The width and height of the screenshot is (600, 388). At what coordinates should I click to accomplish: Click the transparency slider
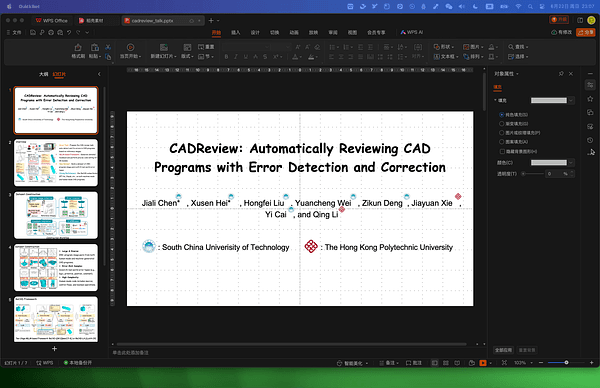(532, 174)
